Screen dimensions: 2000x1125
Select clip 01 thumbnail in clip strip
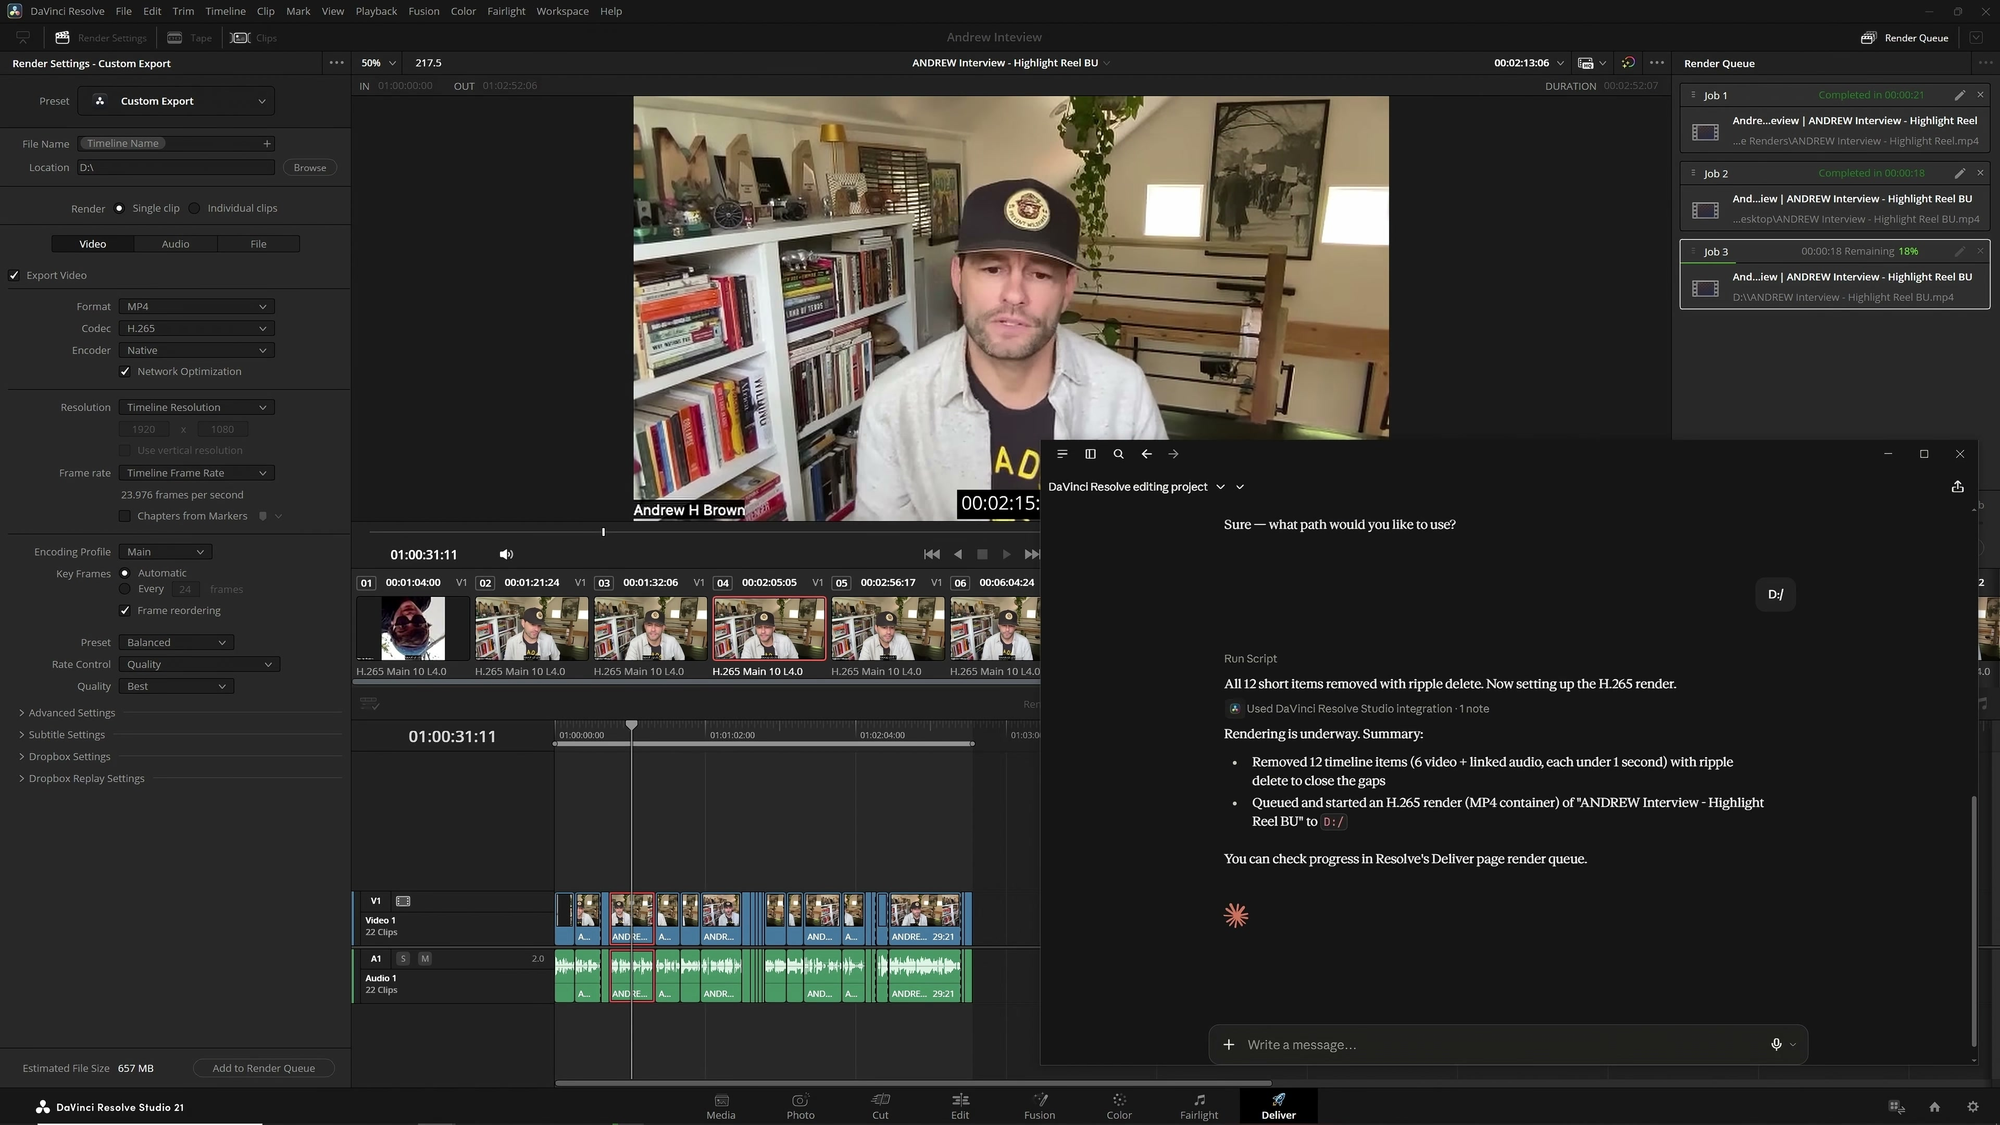pyautogui.click(x=413, y=629)
